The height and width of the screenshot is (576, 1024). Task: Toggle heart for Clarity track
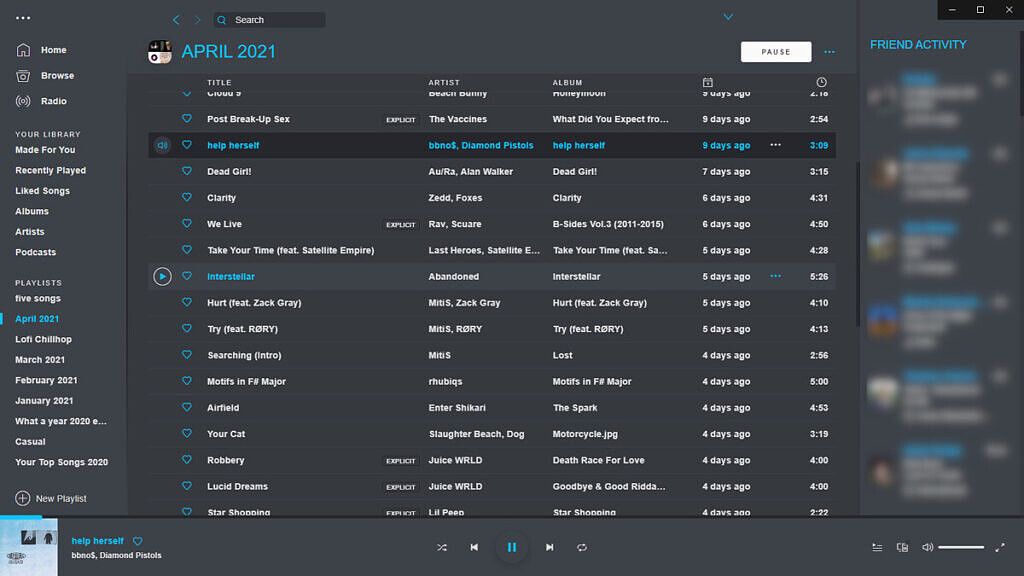coord(187,197)
